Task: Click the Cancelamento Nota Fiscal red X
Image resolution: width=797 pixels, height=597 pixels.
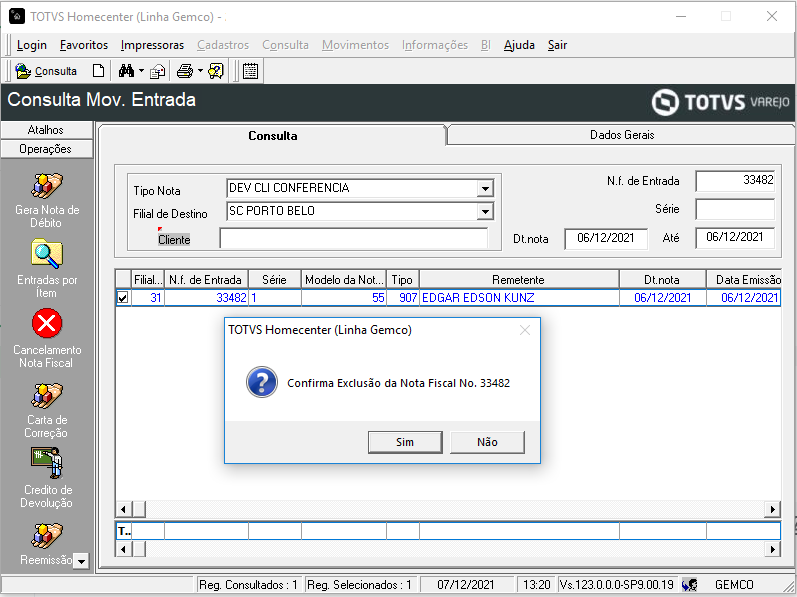Action: (47, 324)
